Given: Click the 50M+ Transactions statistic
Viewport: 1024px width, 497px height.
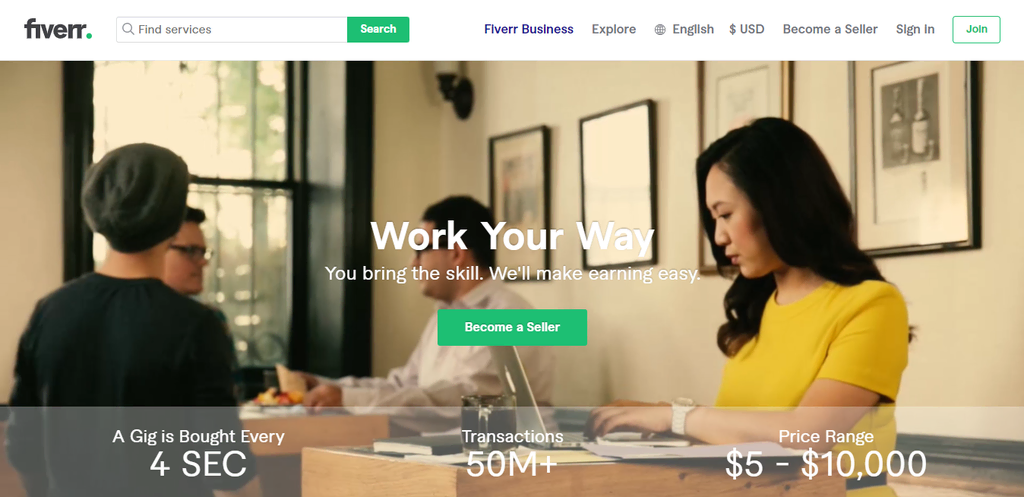Looking at the screenshot, I should (x=512, y=464).
